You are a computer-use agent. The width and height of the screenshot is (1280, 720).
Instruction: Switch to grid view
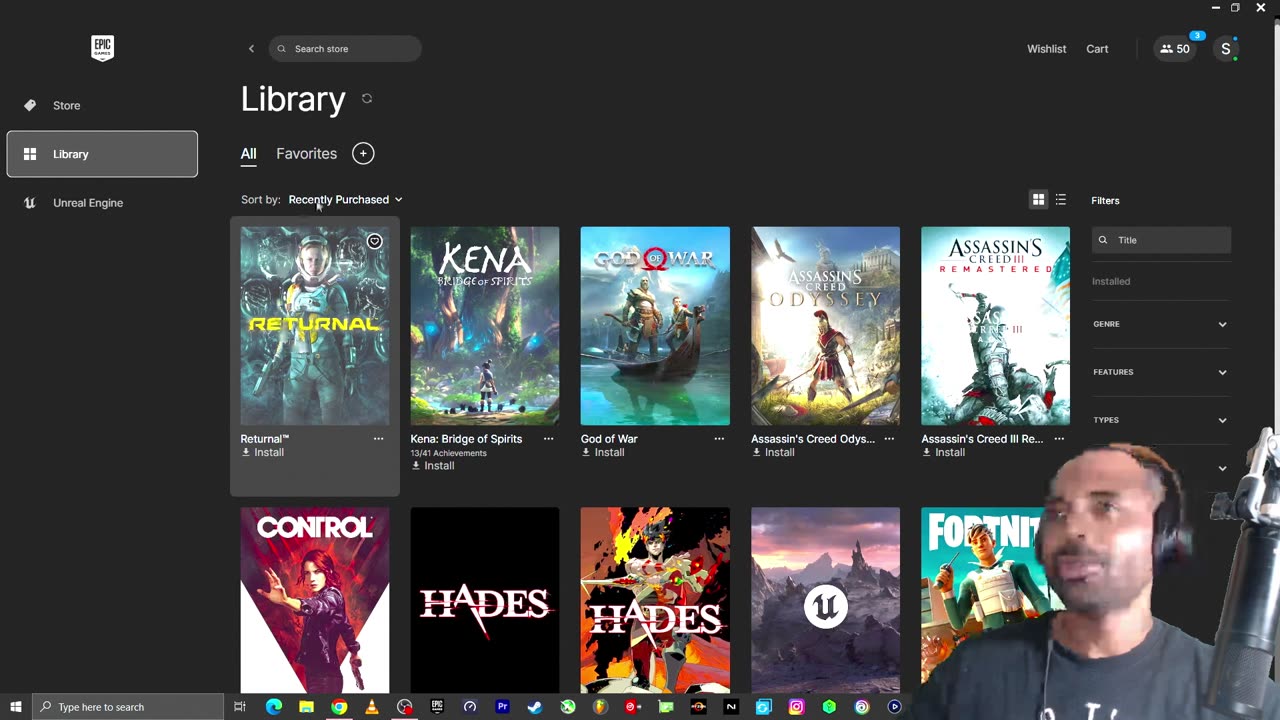(x=1038, y=200)
